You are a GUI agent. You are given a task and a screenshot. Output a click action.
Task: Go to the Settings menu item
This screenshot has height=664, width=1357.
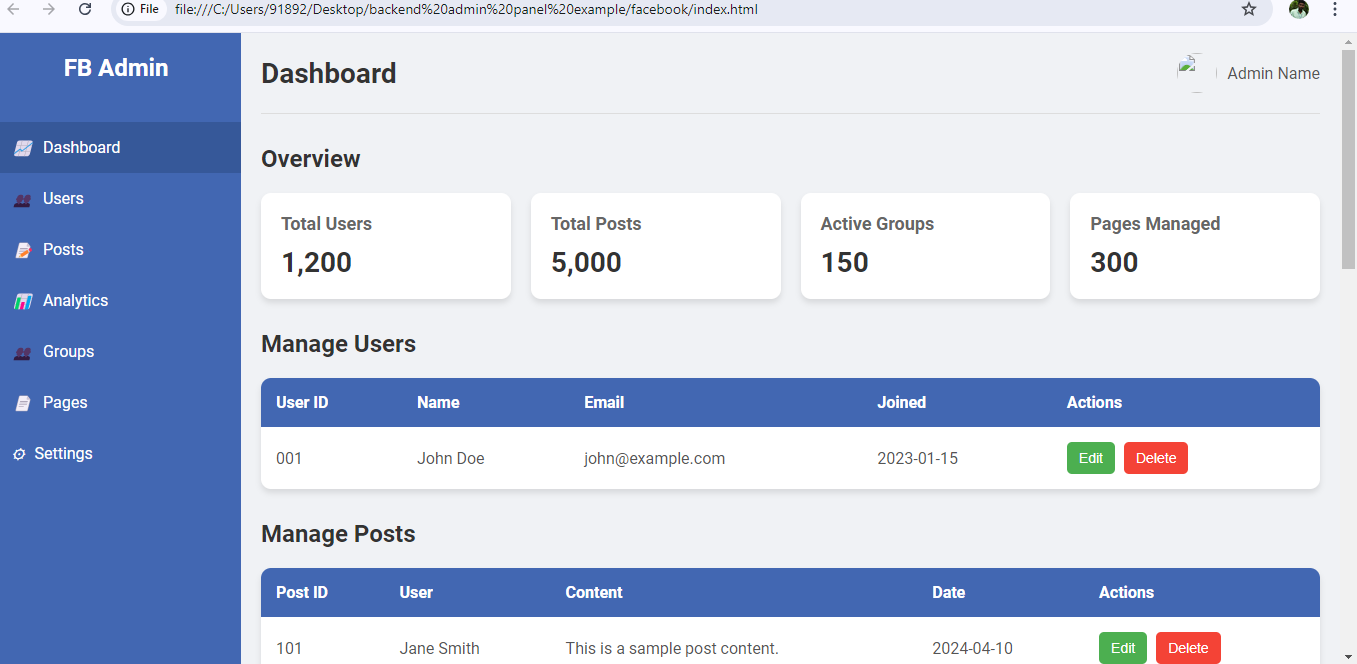63,454
